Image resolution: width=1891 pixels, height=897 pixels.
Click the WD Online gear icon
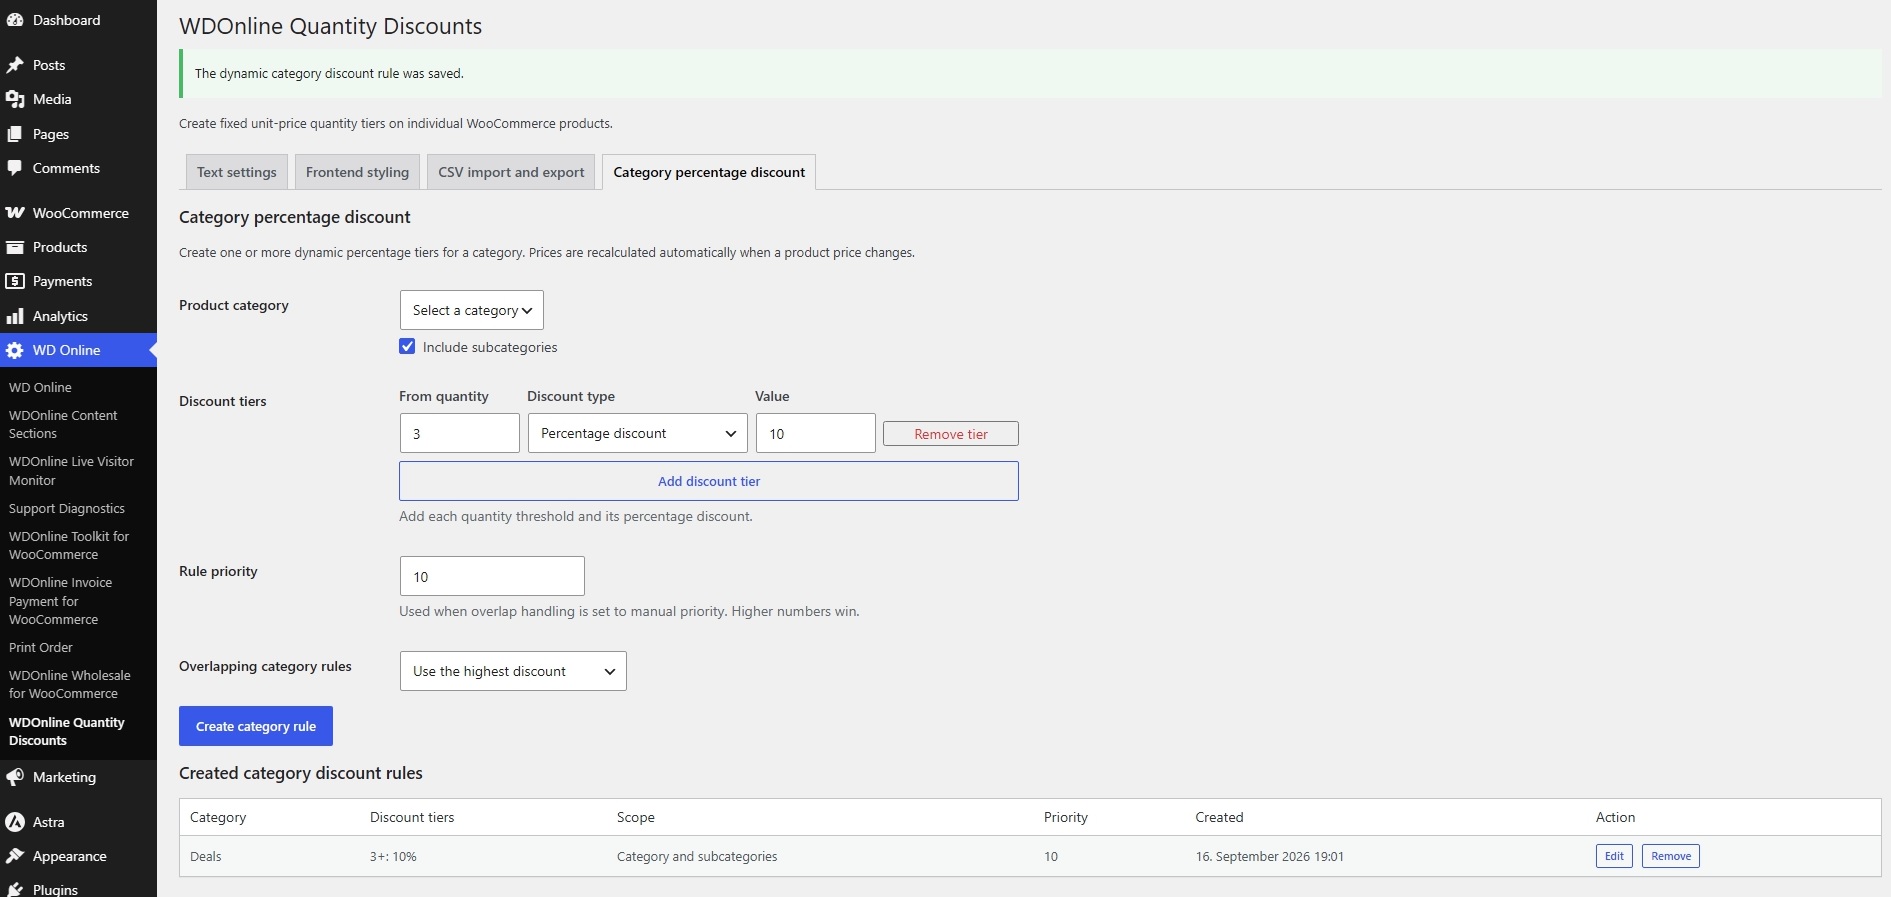[x=15, y=350]
